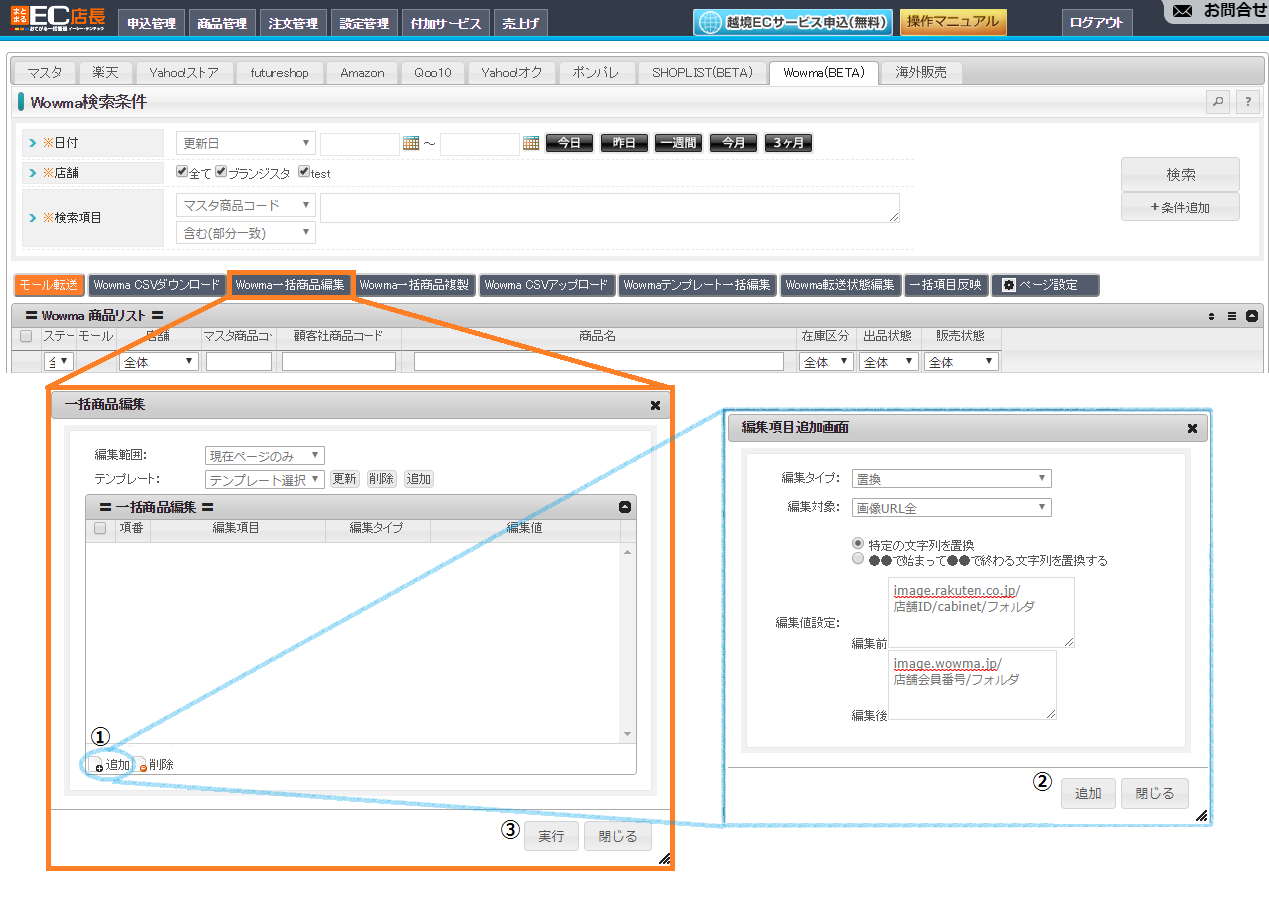Open the 設定管理 menu
The image size is (1269, 915).
(364, 23)
